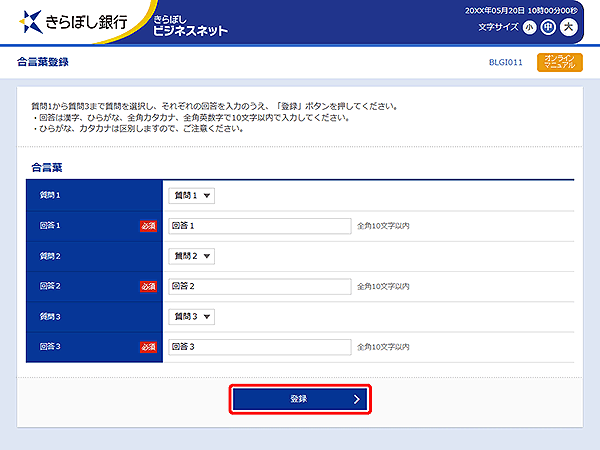Expand the 質問1 dropdown list
This screenshot has width=600, height=450.
192,196
